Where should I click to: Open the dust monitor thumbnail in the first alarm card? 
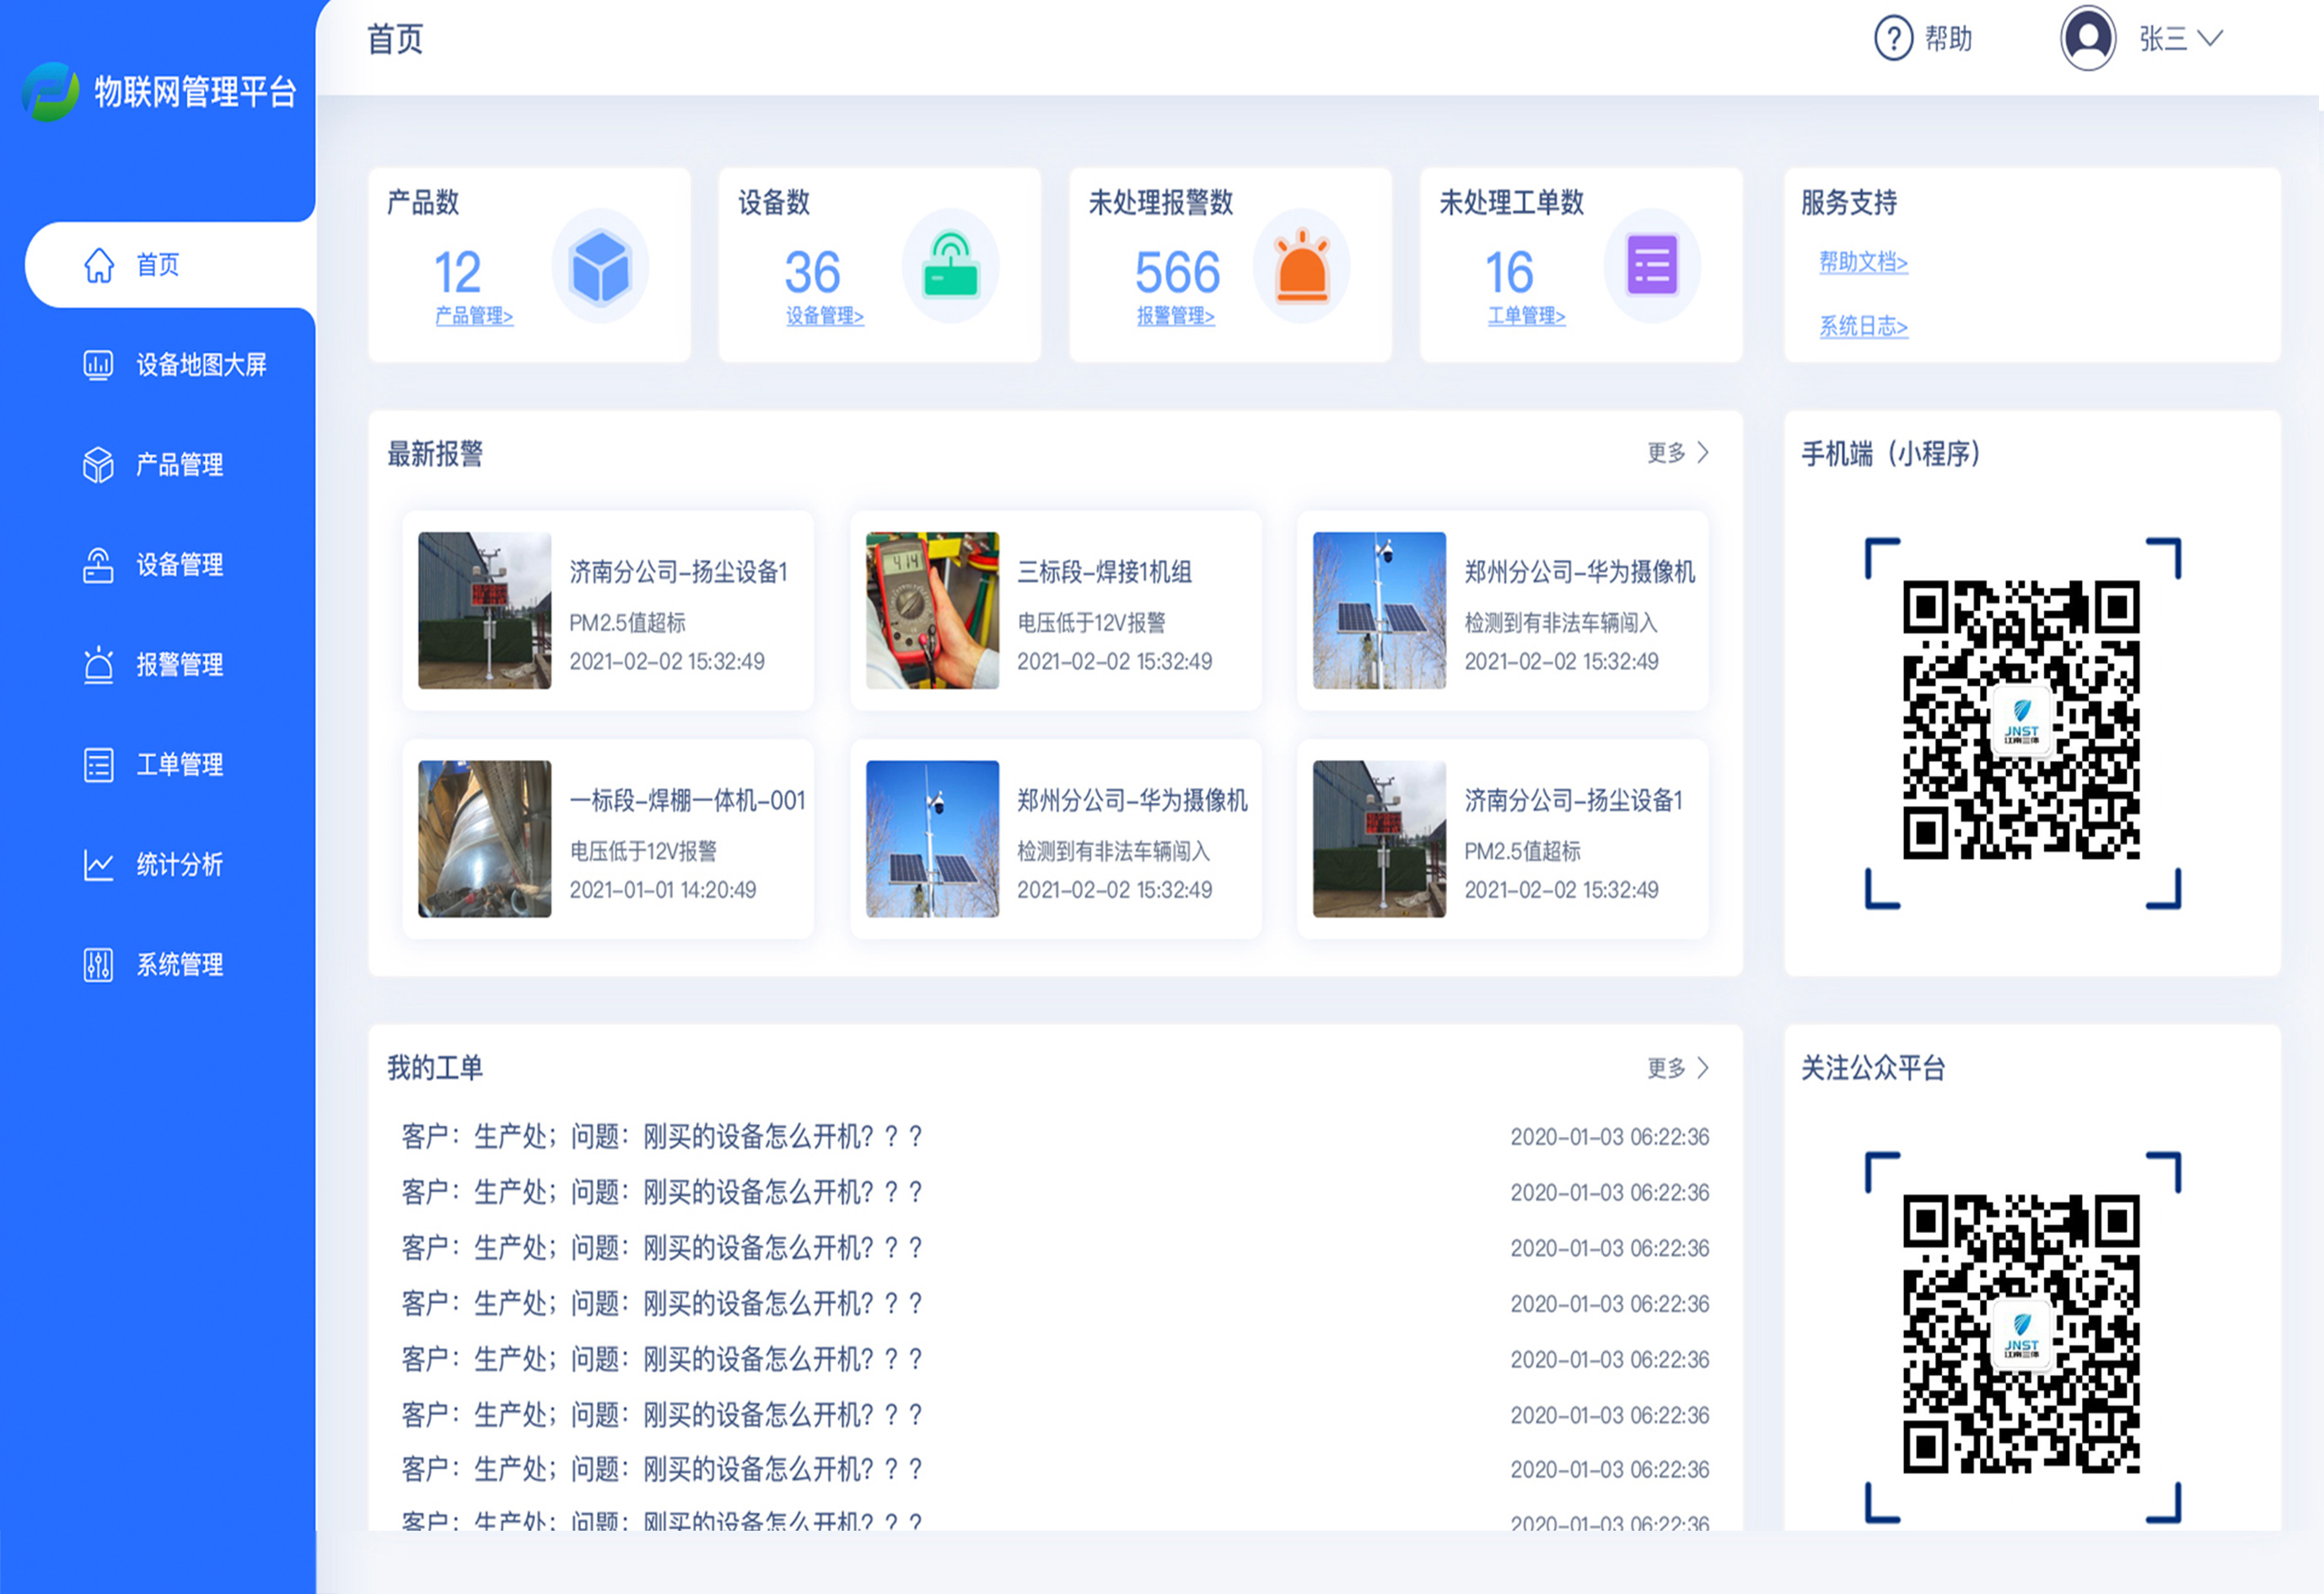tap(485, 610)
